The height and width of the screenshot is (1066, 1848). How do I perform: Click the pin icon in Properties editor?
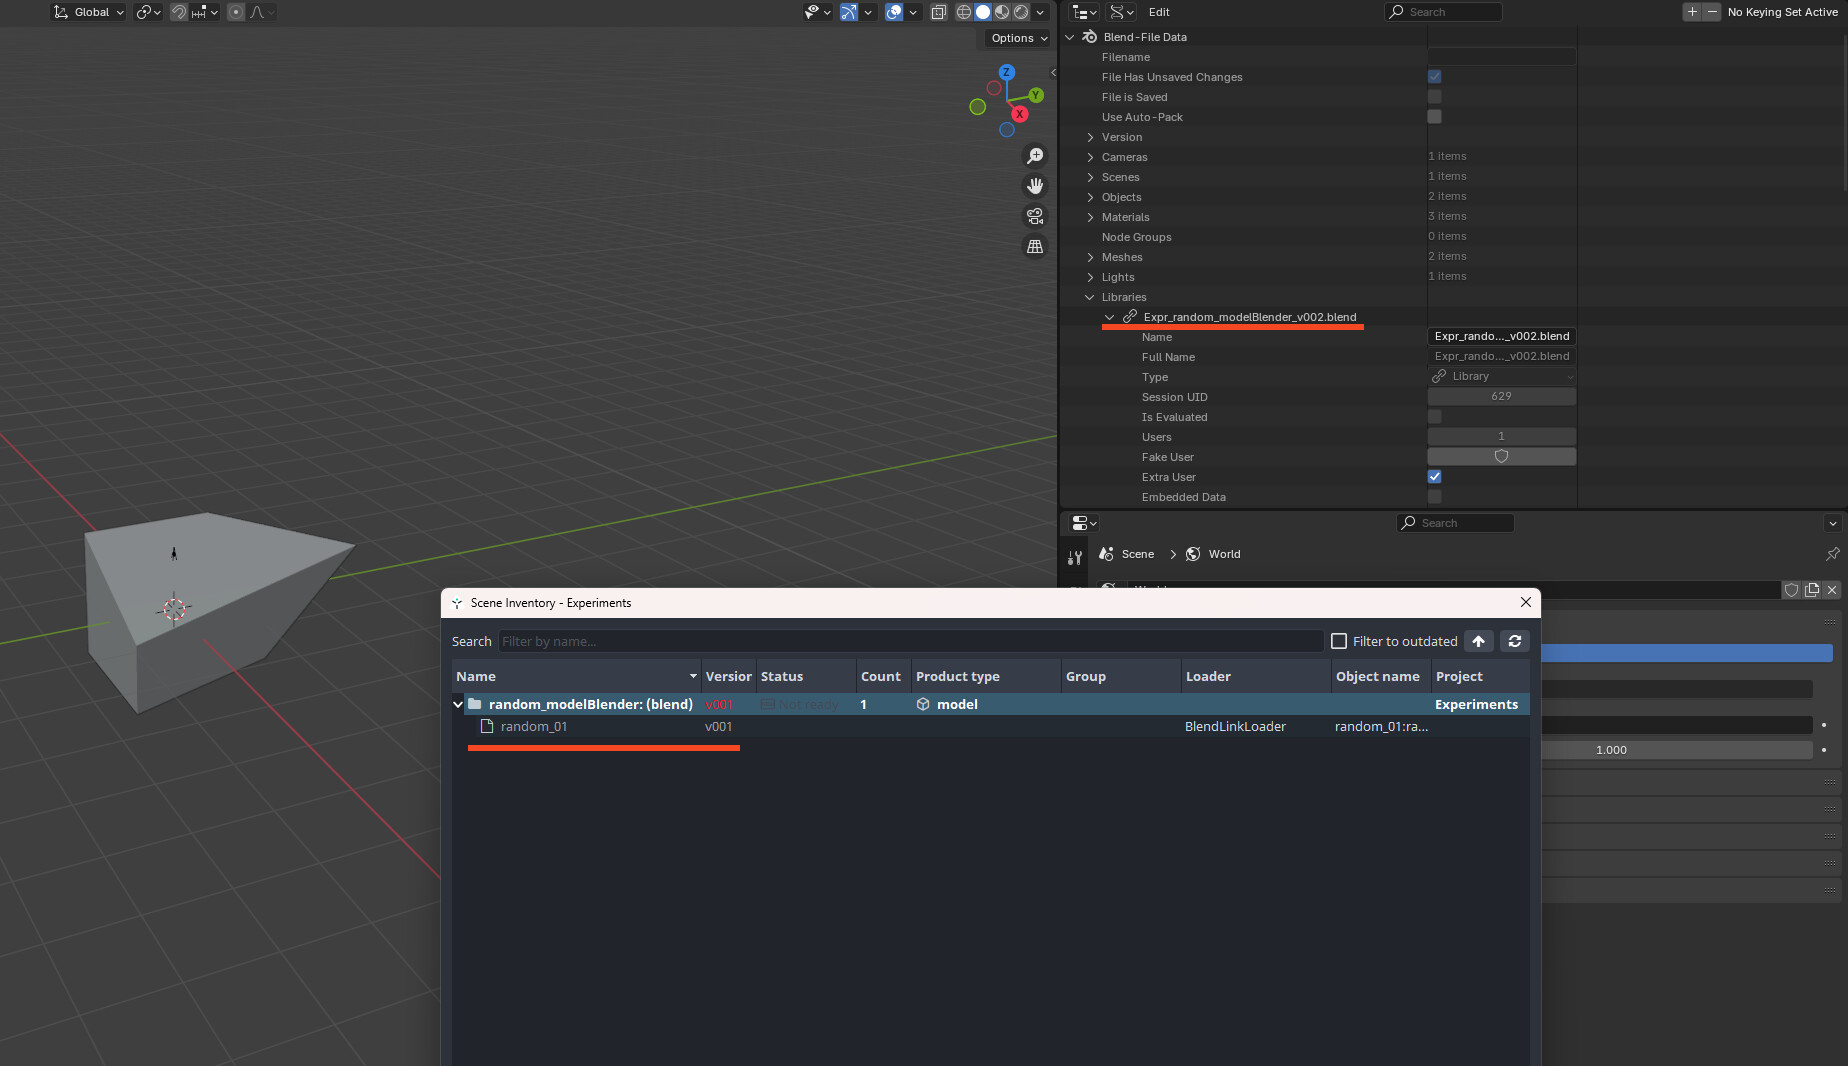tap(1832, 554)
